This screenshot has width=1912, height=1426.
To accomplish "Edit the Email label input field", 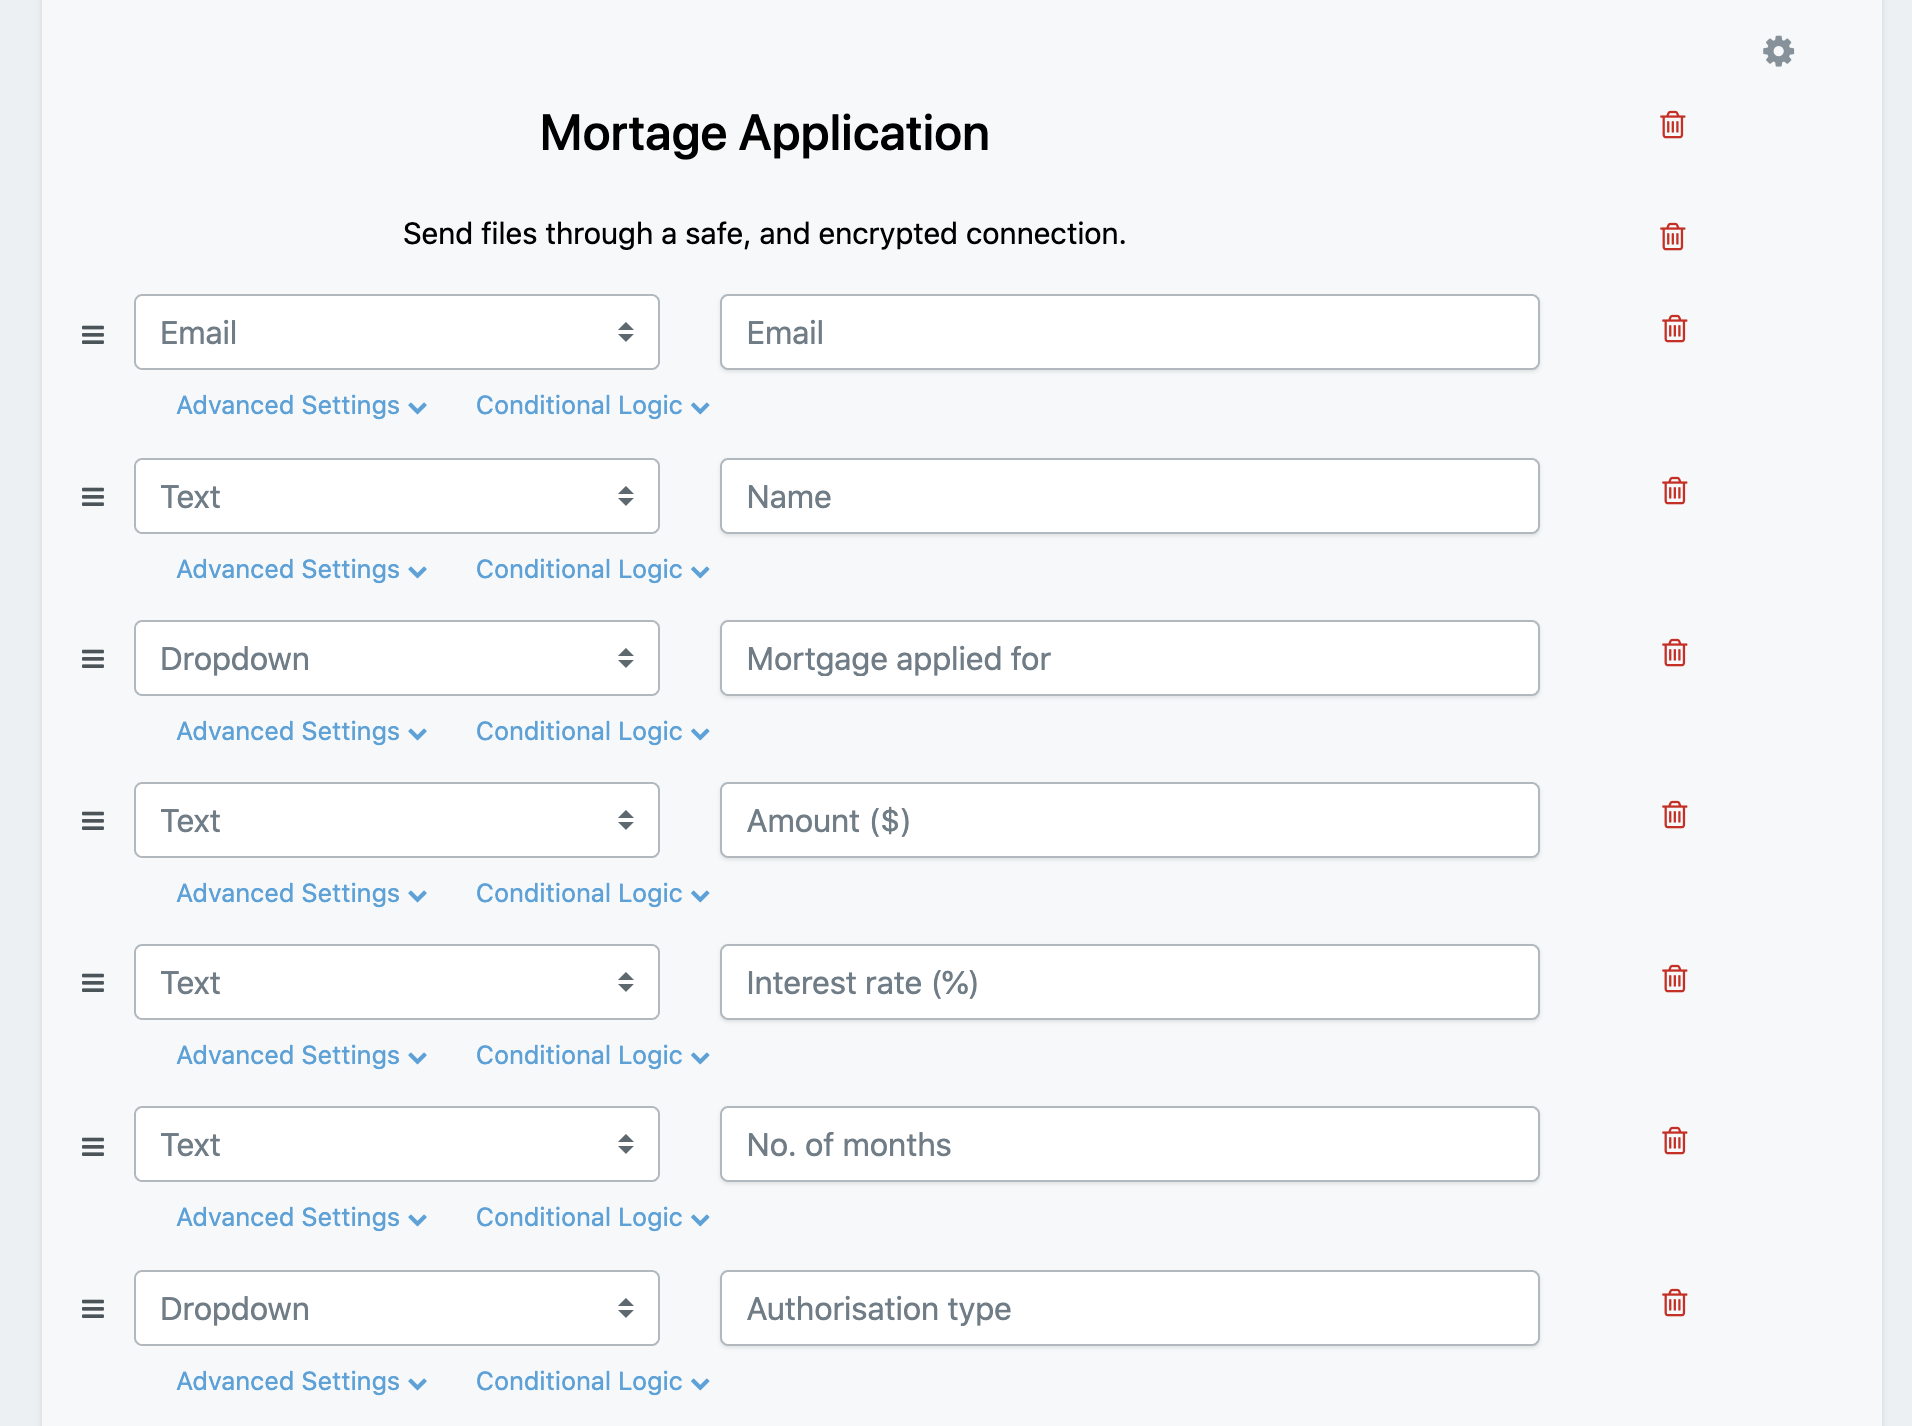I will (1130, 332).
